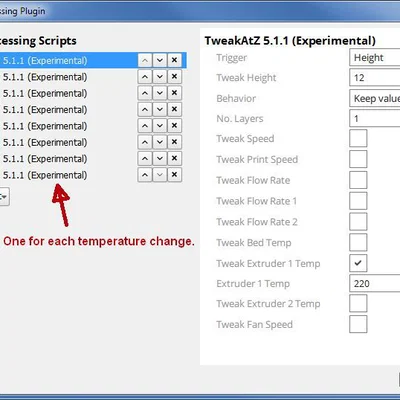Image resolution: width=400 pixels, height=400 pixels.
Task: Move the fourth script in the list up
Action: pyautogui.click(x=145, y=109)
